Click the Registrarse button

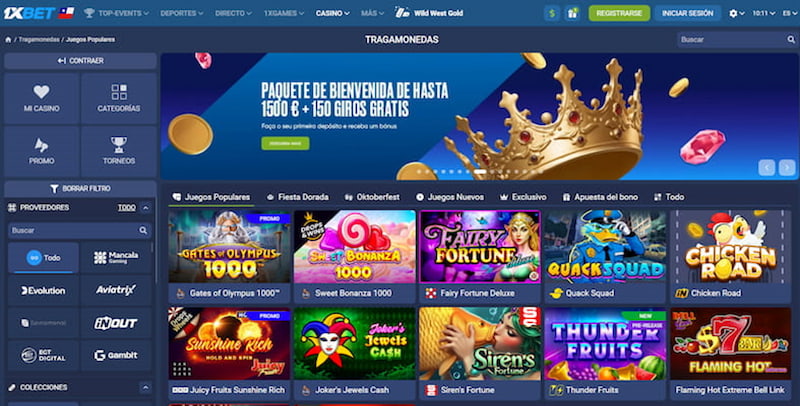(x=619, y=13)
